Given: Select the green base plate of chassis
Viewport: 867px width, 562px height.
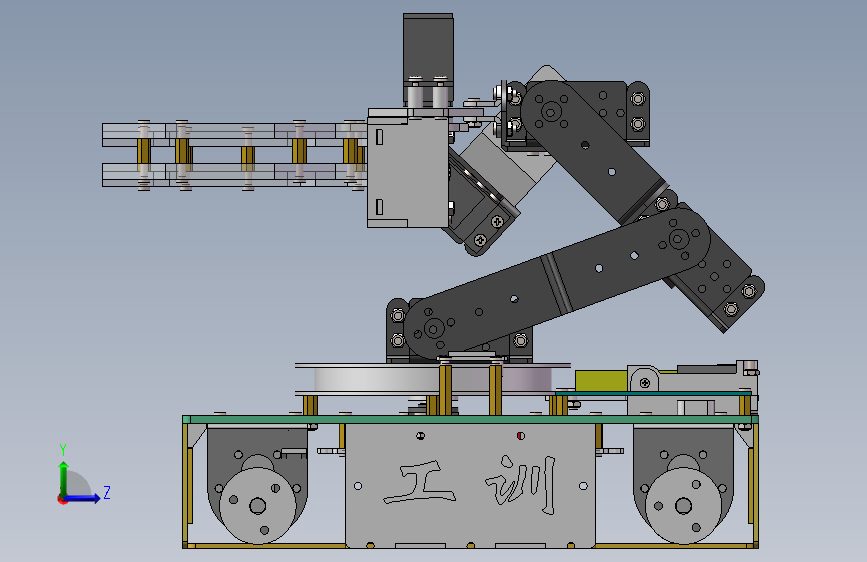Looking at the screenshot, I should (470, 419).
